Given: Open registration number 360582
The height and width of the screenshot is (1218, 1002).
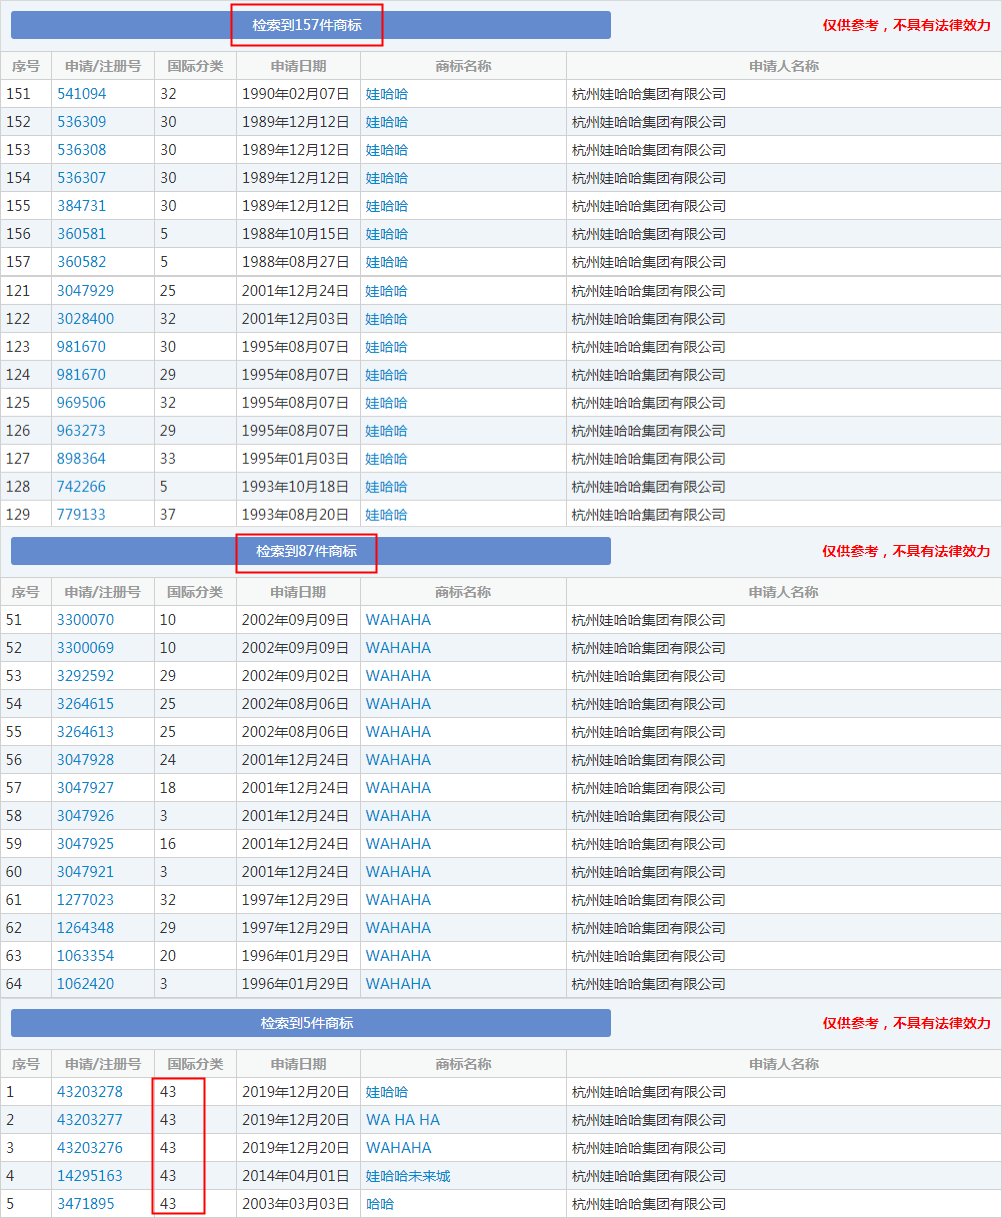Looking at the screenshot, I should pyautogui.click(x=81, y=262).
